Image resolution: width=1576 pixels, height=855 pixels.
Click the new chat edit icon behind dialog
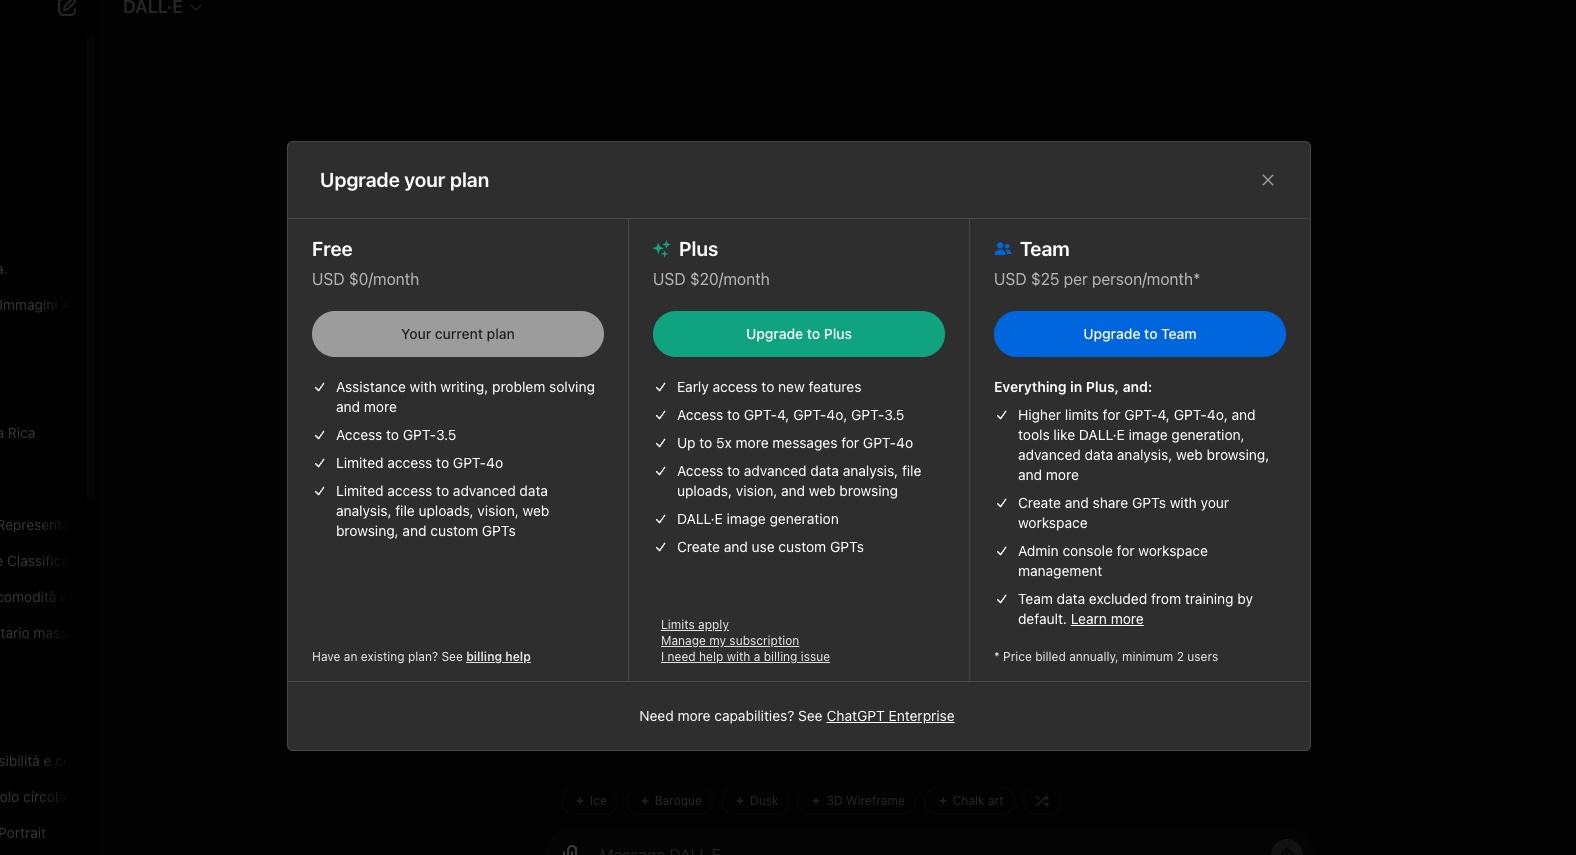[x=67, y=7]
